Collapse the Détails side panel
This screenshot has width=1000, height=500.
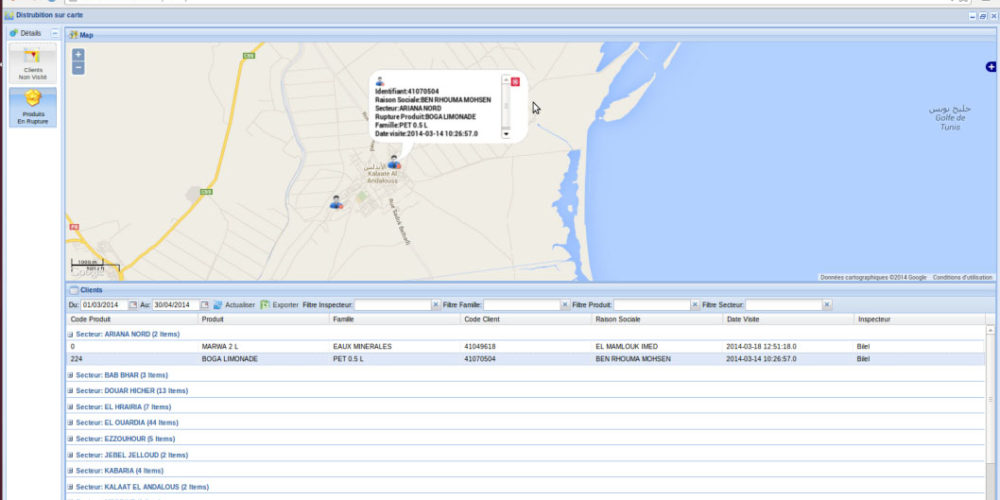[x=55, y=33]
